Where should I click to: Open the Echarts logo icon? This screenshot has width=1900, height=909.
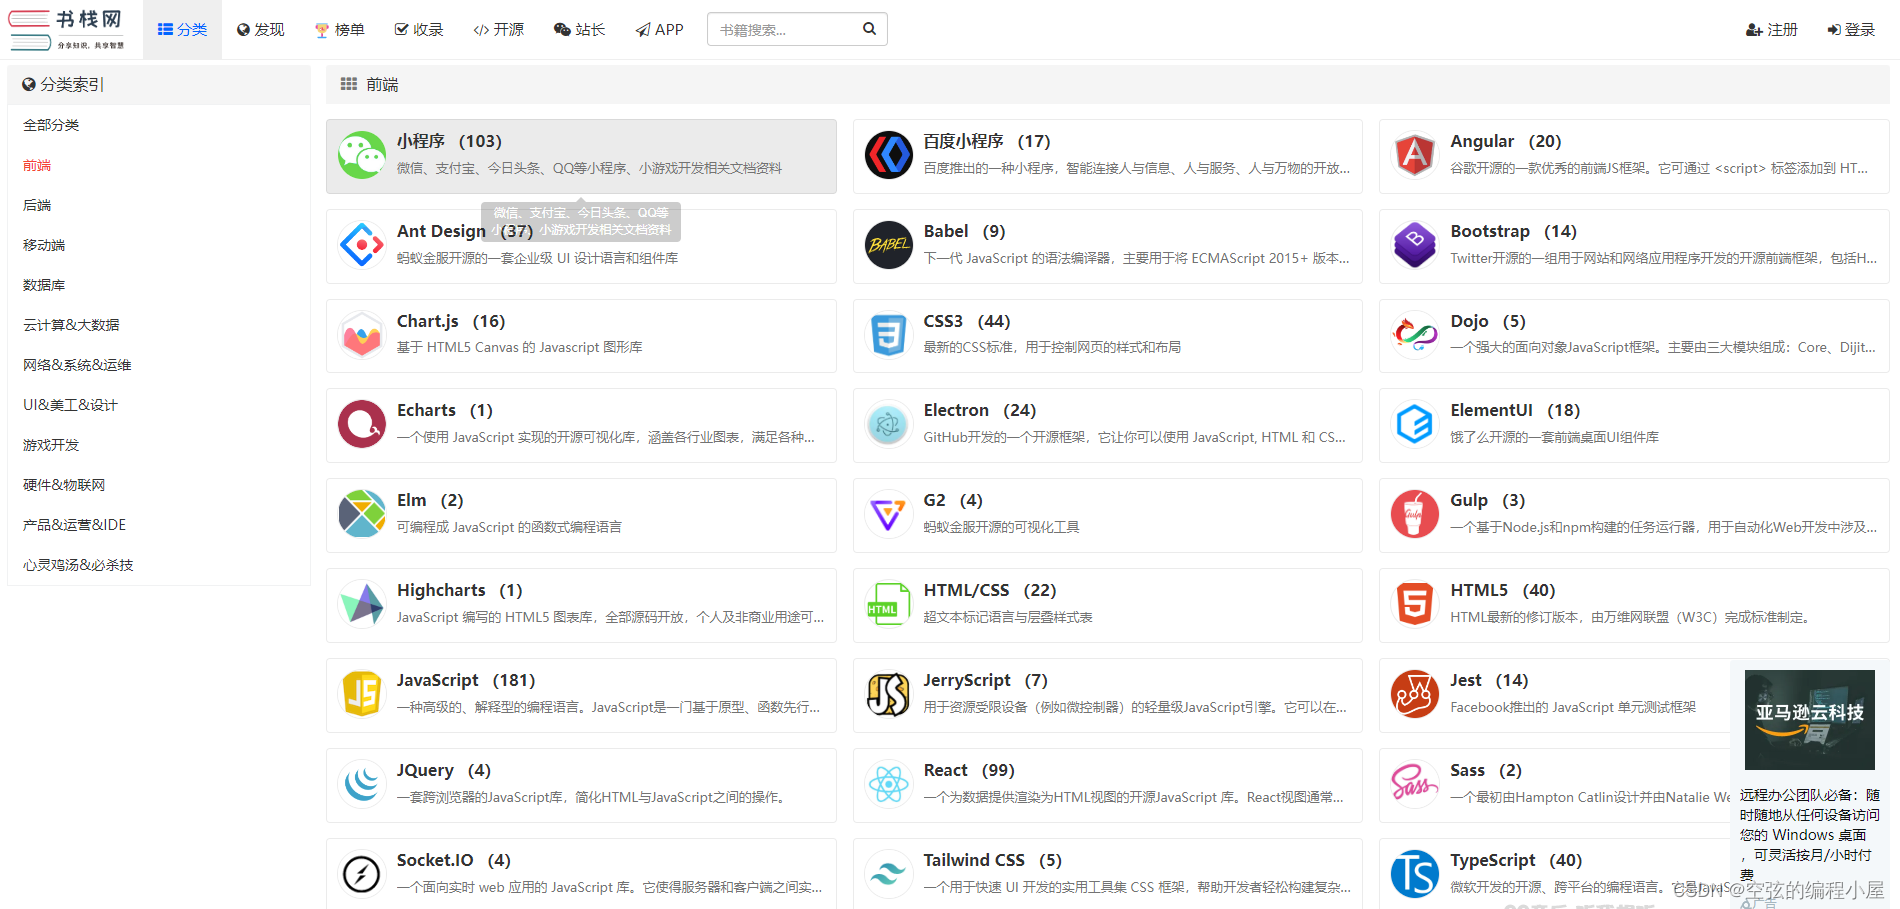pyautogui.click(x=362, y=424)
